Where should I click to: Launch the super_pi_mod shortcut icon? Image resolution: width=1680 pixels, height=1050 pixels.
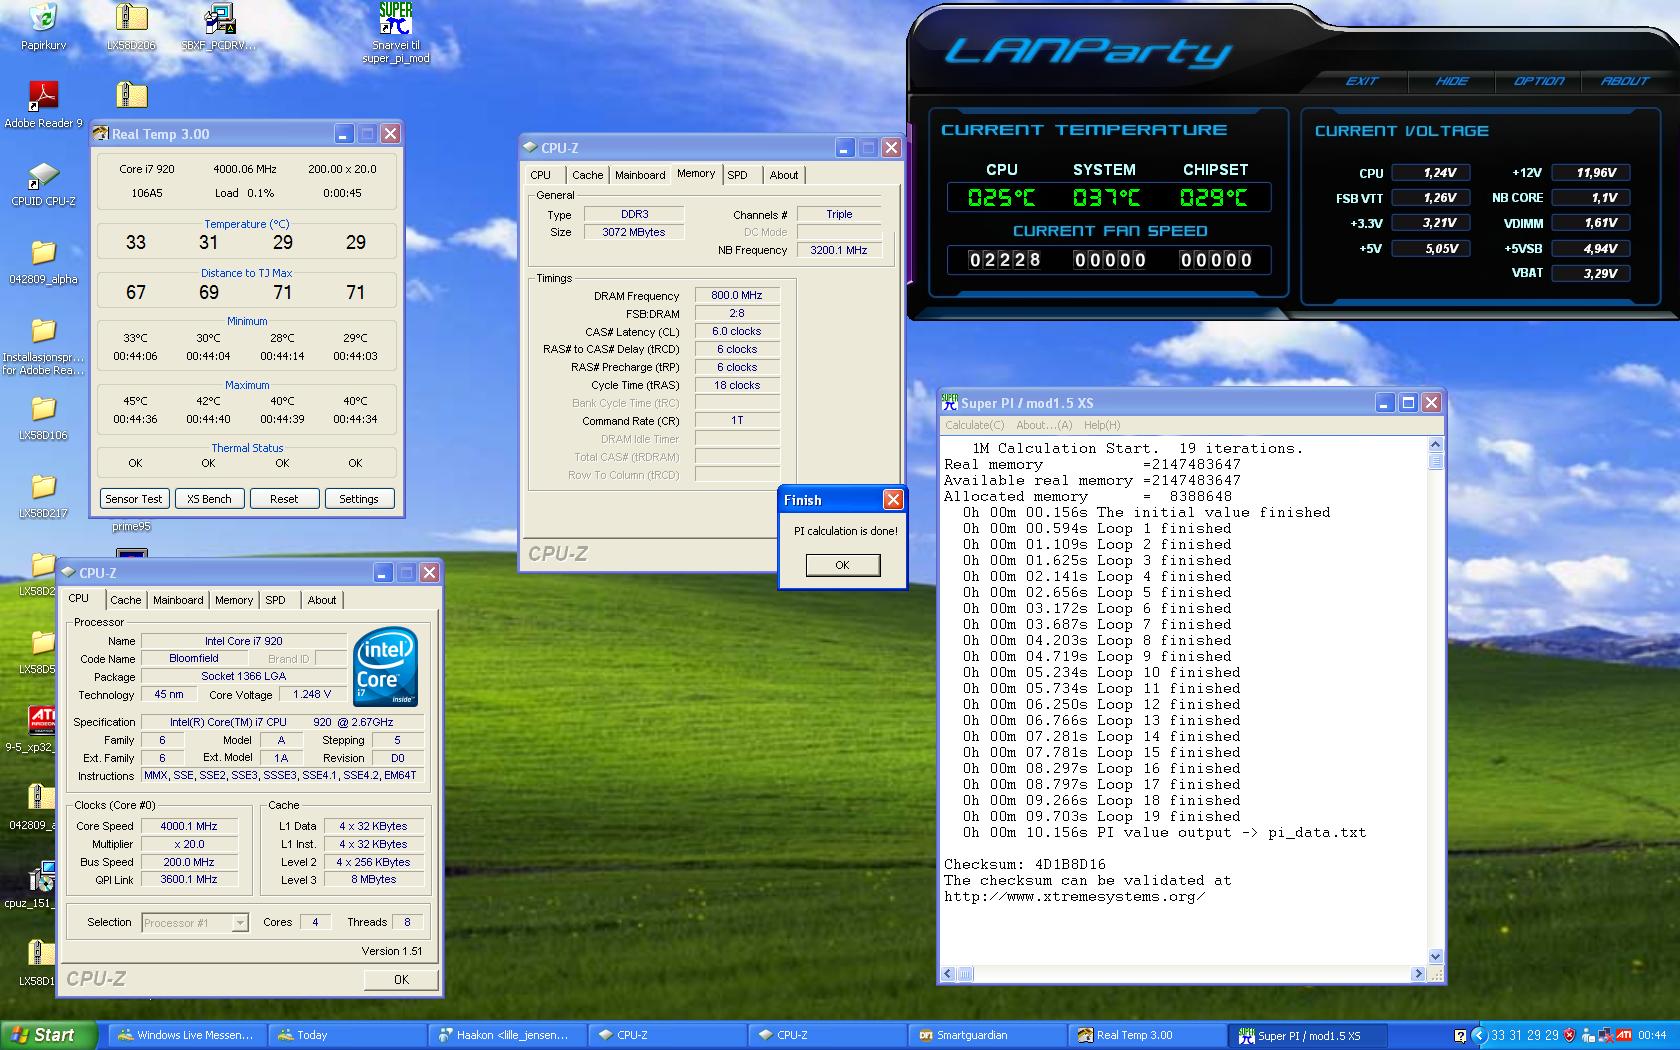pyautogui.click(x=396, y=18)
